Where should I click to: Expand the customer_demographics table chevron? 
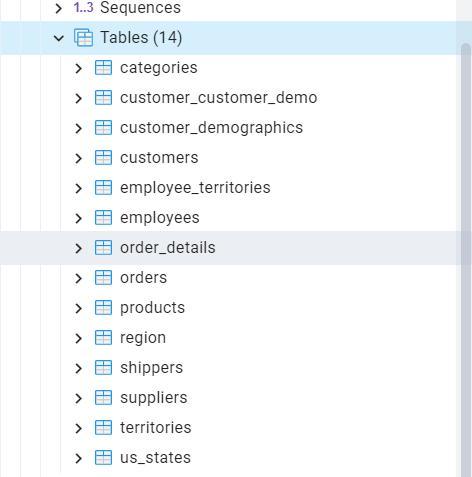78,128
